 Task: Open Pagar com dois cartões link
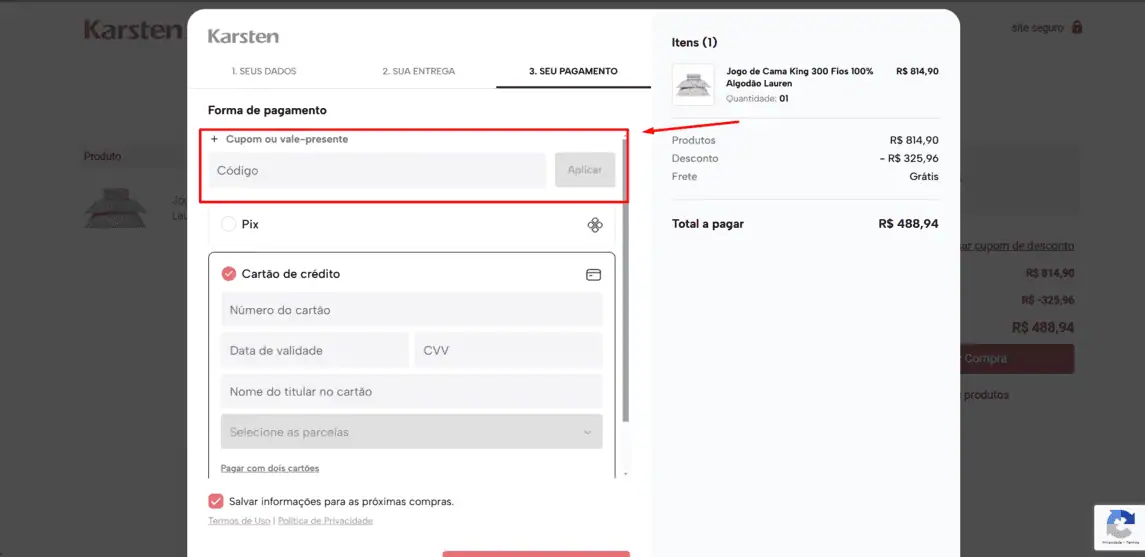[x=269, y=468]
